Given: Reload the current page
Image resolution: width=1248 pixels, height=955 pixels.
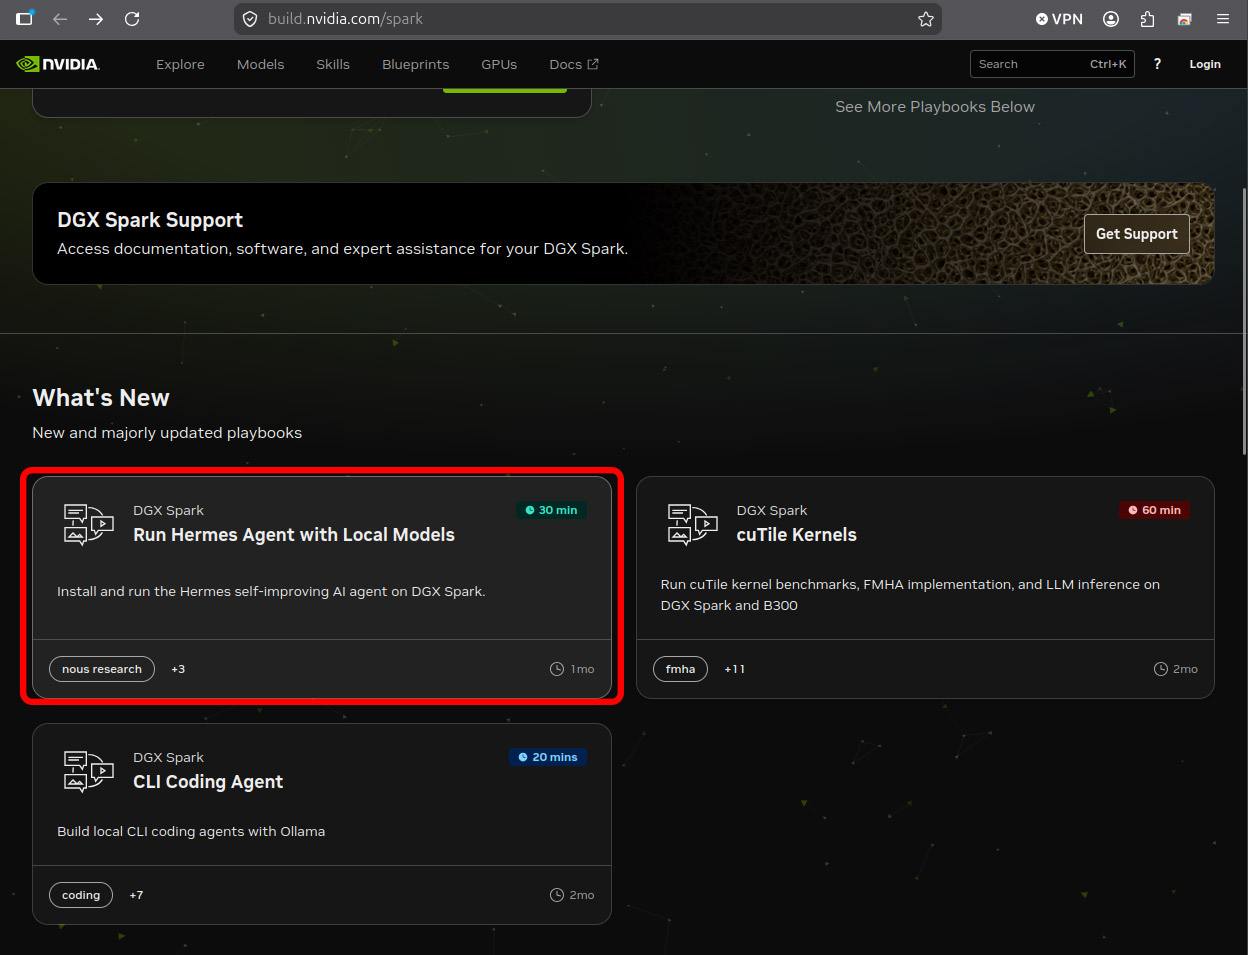Looking at the screenshot, I should click(132, 19).
